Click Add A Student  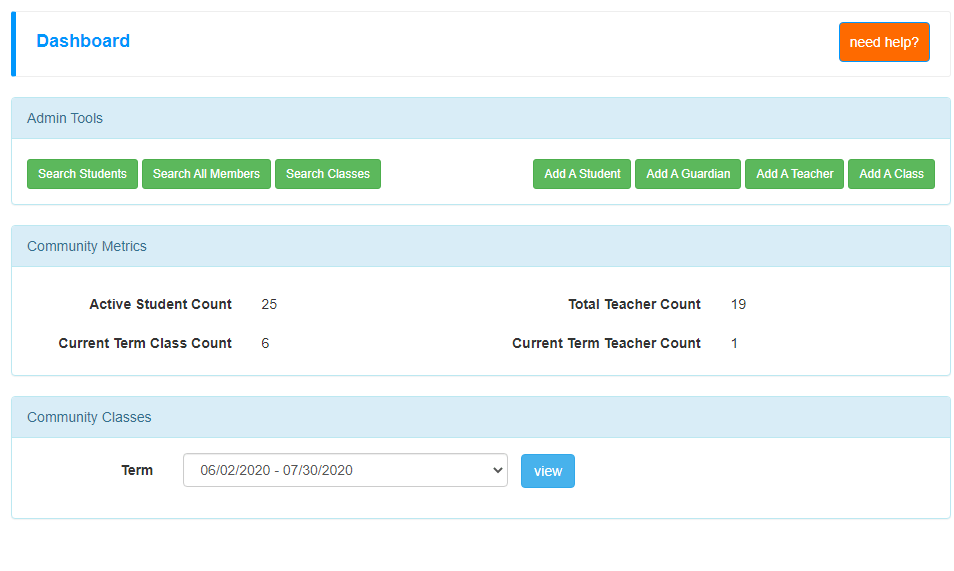tap(582, 174)
